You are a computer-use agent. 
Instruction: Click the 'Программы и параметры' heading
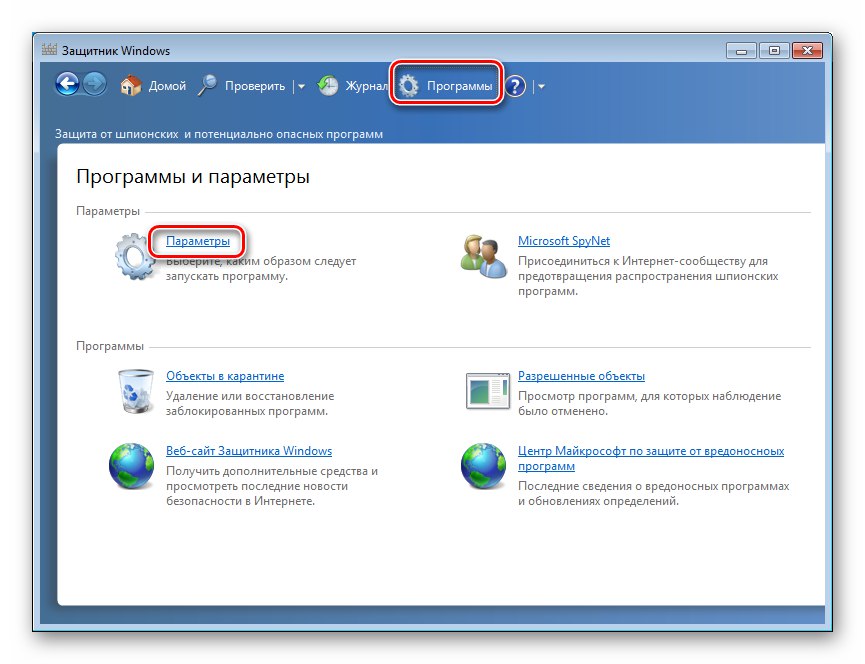point(193,176)
